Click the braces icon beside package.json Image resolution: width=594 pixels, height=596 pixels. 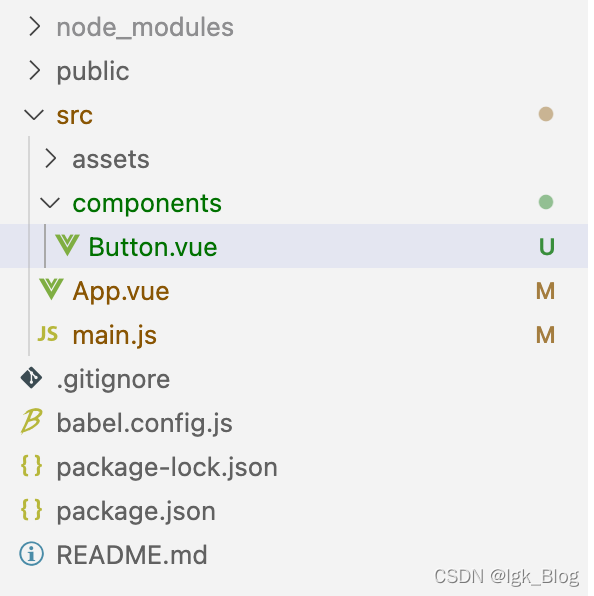click(x=32, y=510)
